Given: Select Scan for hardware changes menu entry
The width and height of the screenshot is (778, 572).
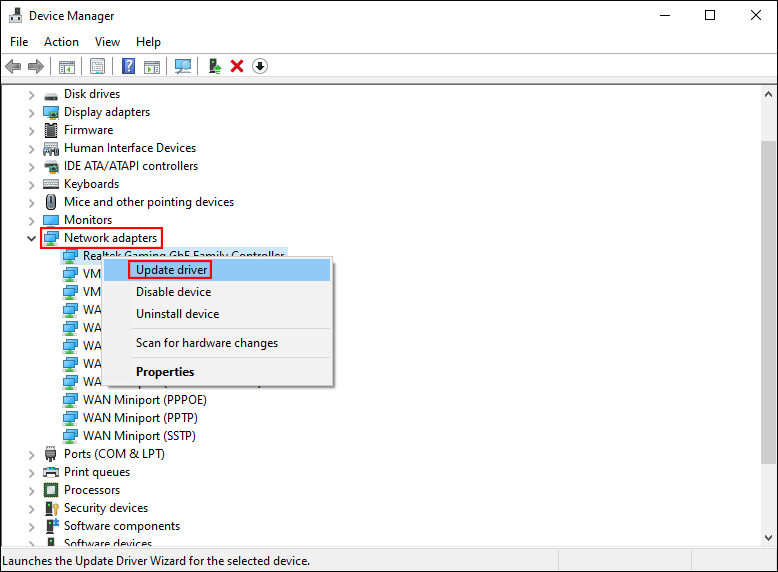Looking at the screenshot, I should pyautogui.click(x=217, y=343).
